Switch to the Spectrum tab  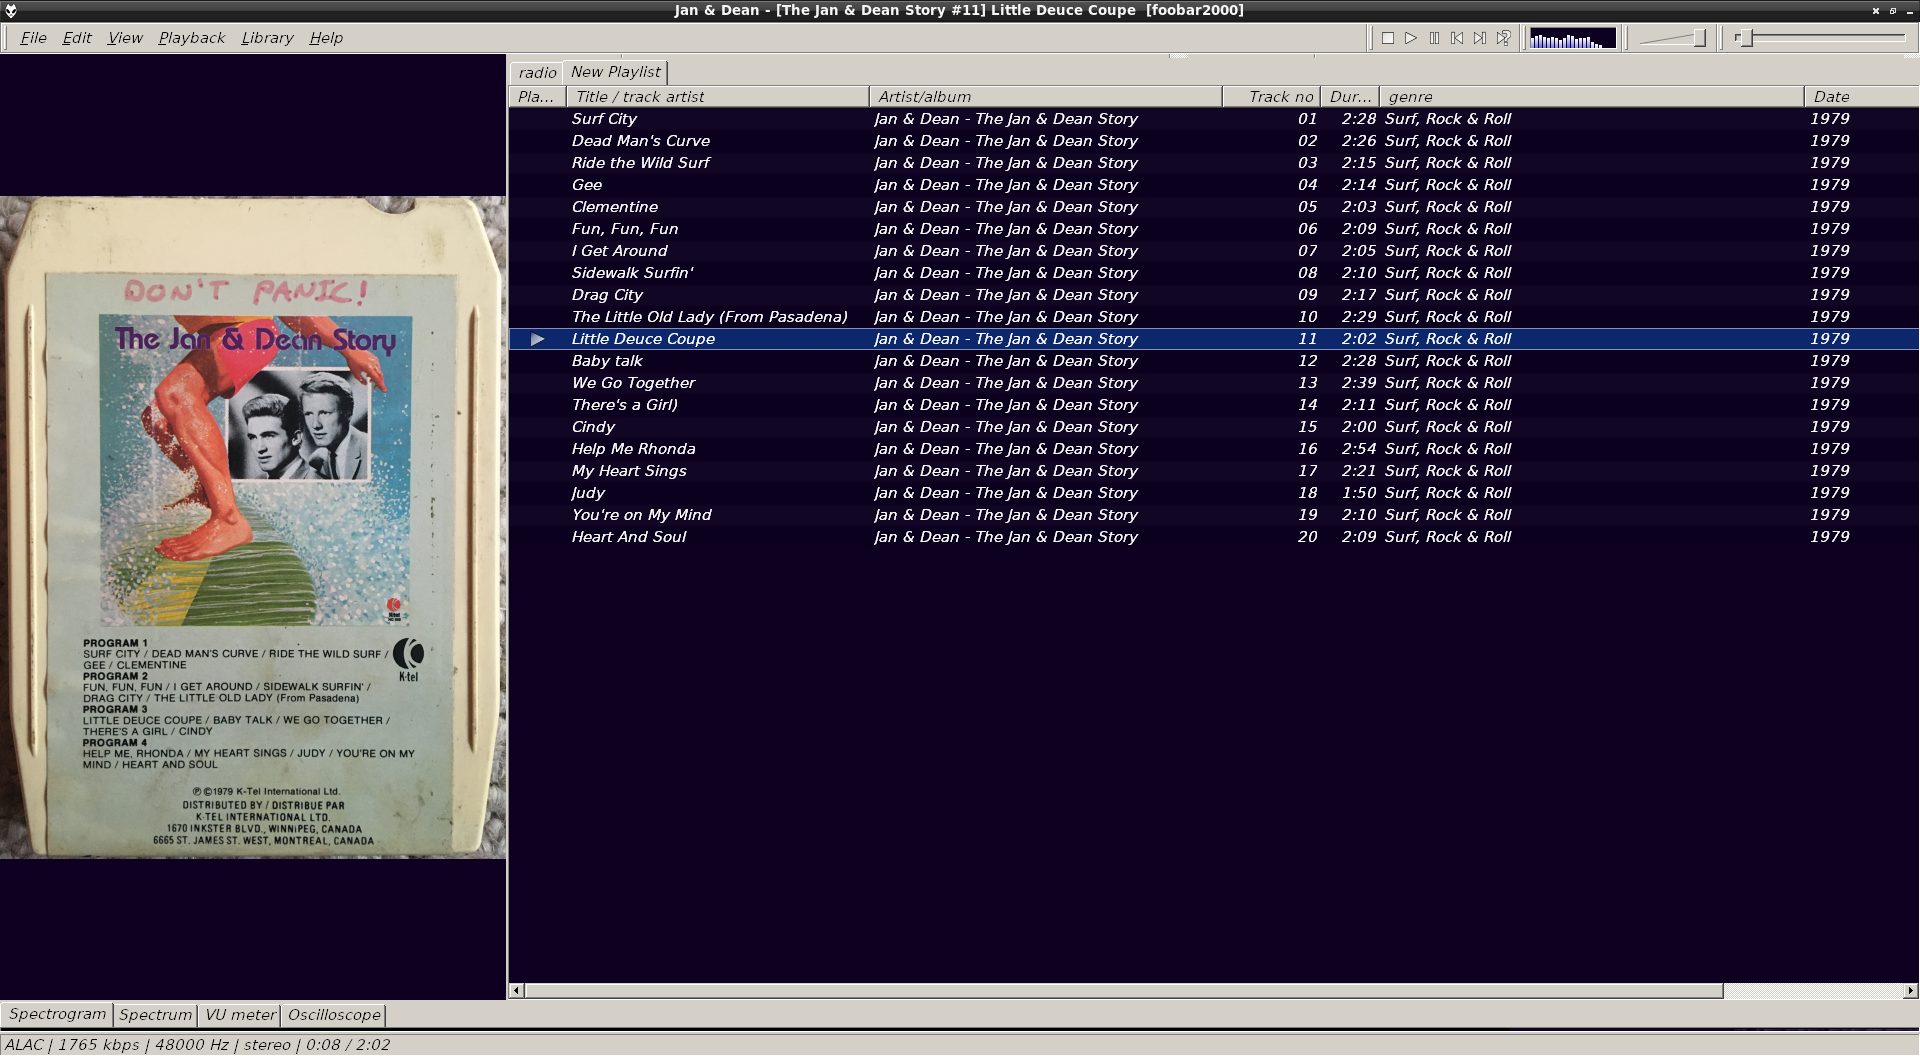pyautogui.click(x=155, y=1015)
